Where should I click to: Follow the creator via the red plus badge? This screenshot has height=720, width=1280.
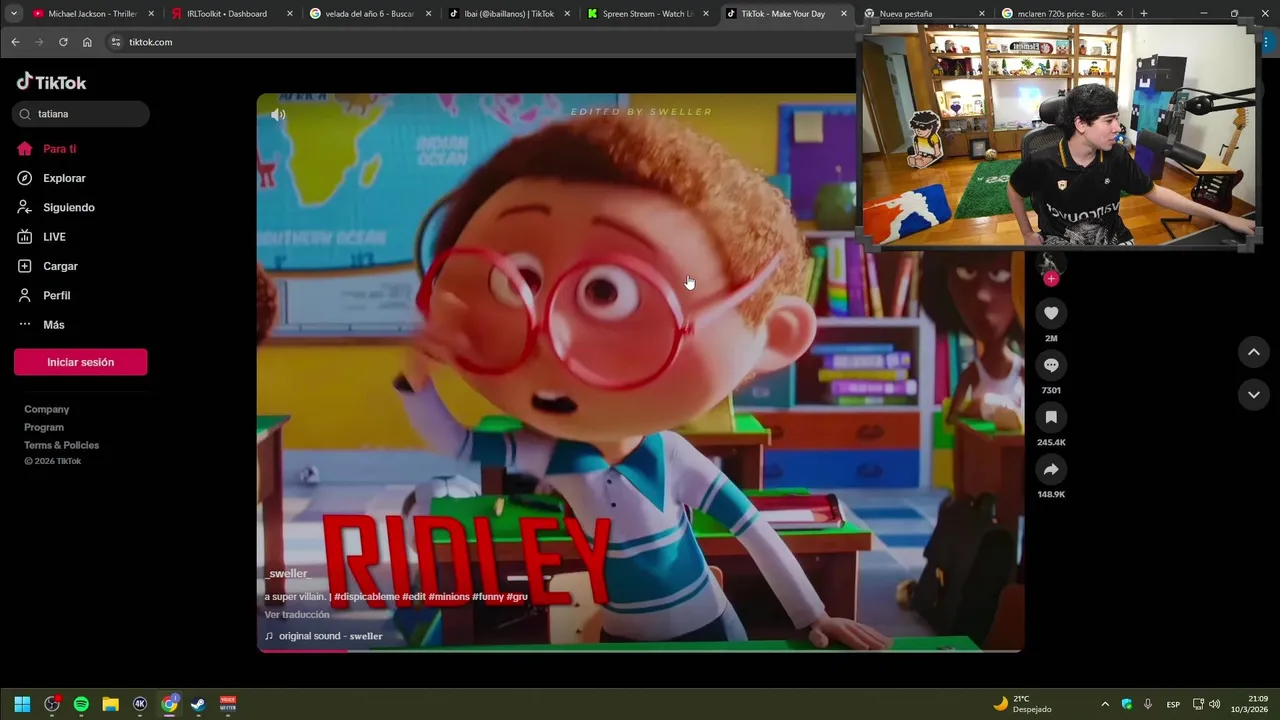pyautogui.click(x=1051, y=279)
